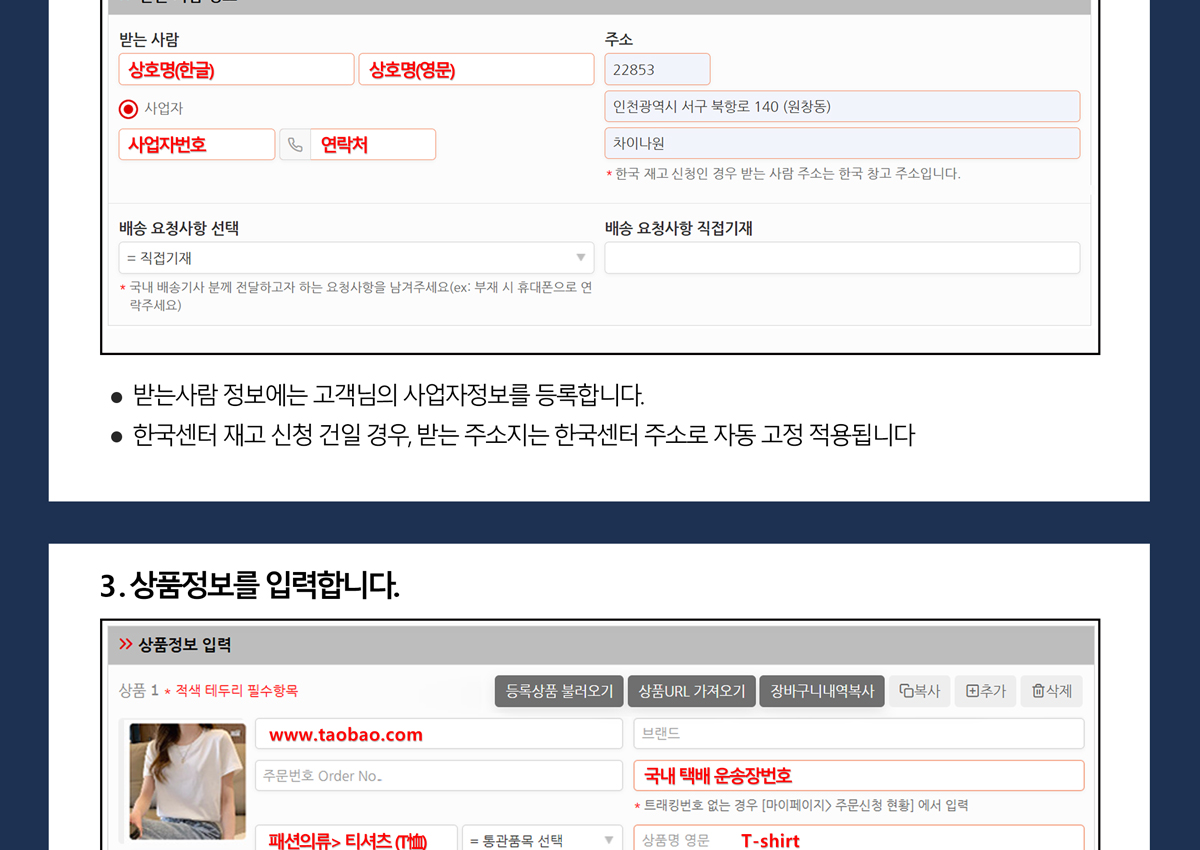
Task: Click the 복사 copy button
Action: pos(918,691)
